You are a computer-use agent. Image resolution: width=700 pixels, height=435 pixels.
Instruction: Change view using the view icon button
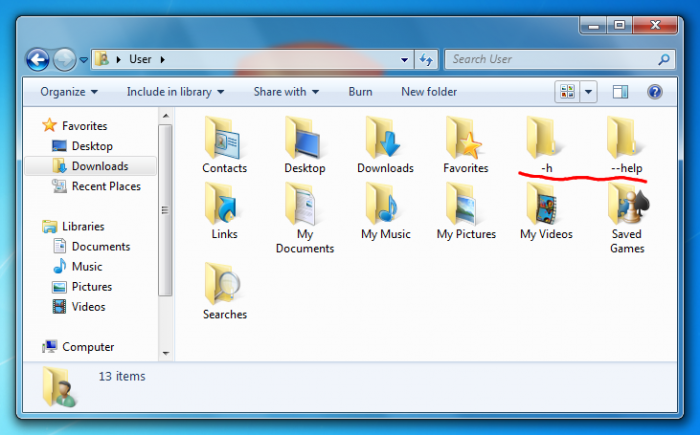[x=567, y=92]
